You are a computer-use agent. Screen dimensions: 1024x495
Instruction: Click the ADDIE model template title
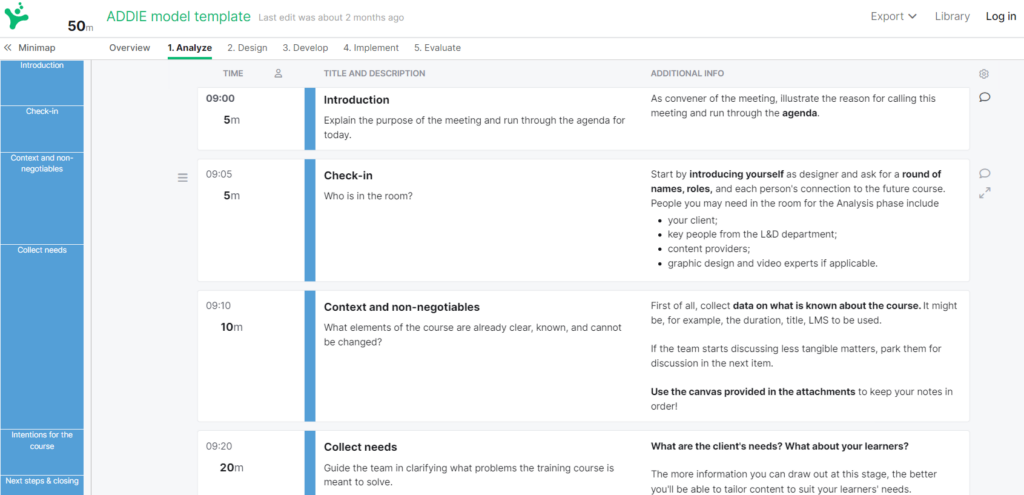point(178,17)
